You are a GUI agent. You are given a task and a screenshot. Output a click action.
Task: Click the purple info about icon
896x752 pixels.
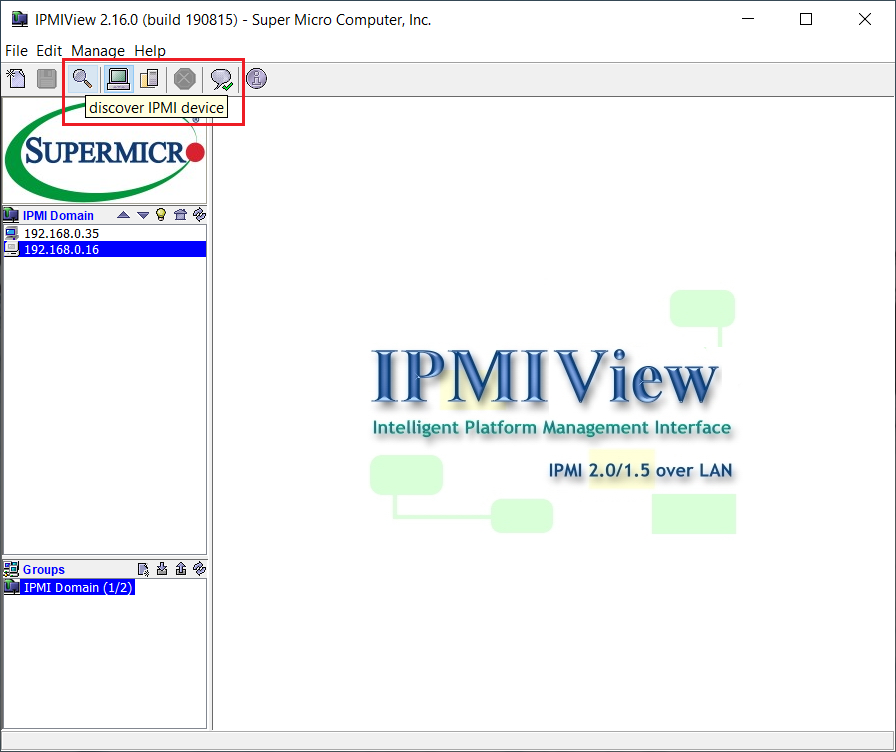[x=257, y=78]
